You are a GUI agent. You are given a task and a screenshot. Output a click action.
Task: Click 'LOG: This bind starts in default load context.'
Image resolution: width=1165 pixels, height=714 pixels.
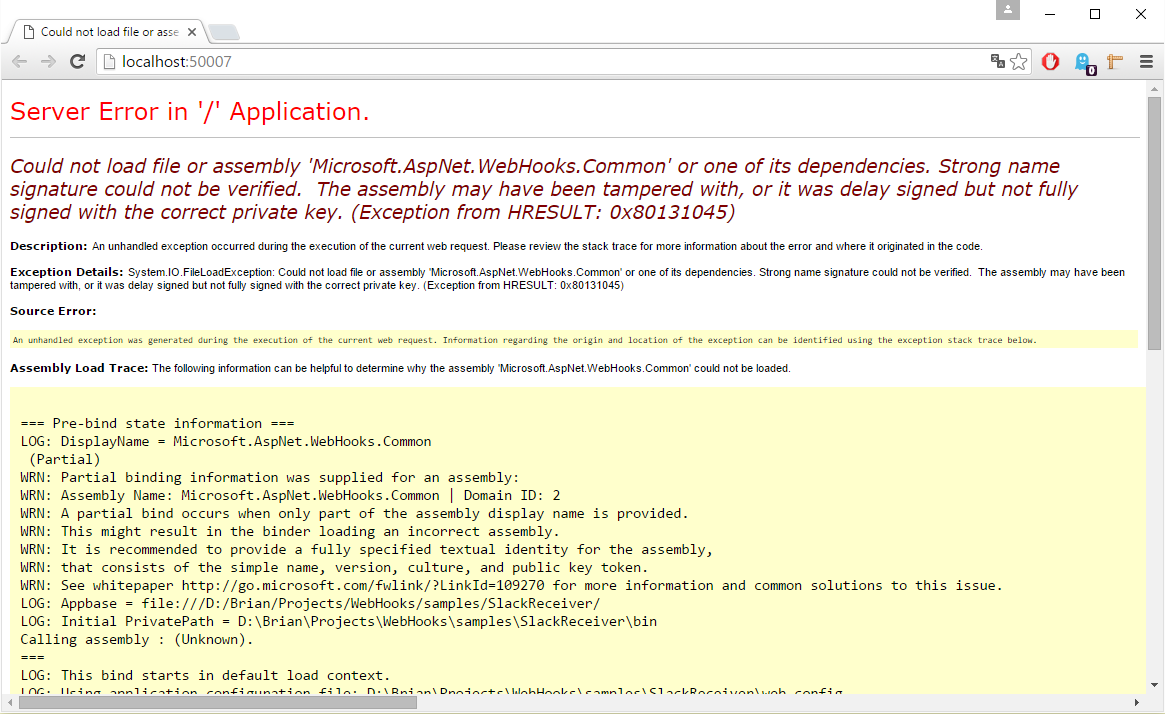(205, 675)
